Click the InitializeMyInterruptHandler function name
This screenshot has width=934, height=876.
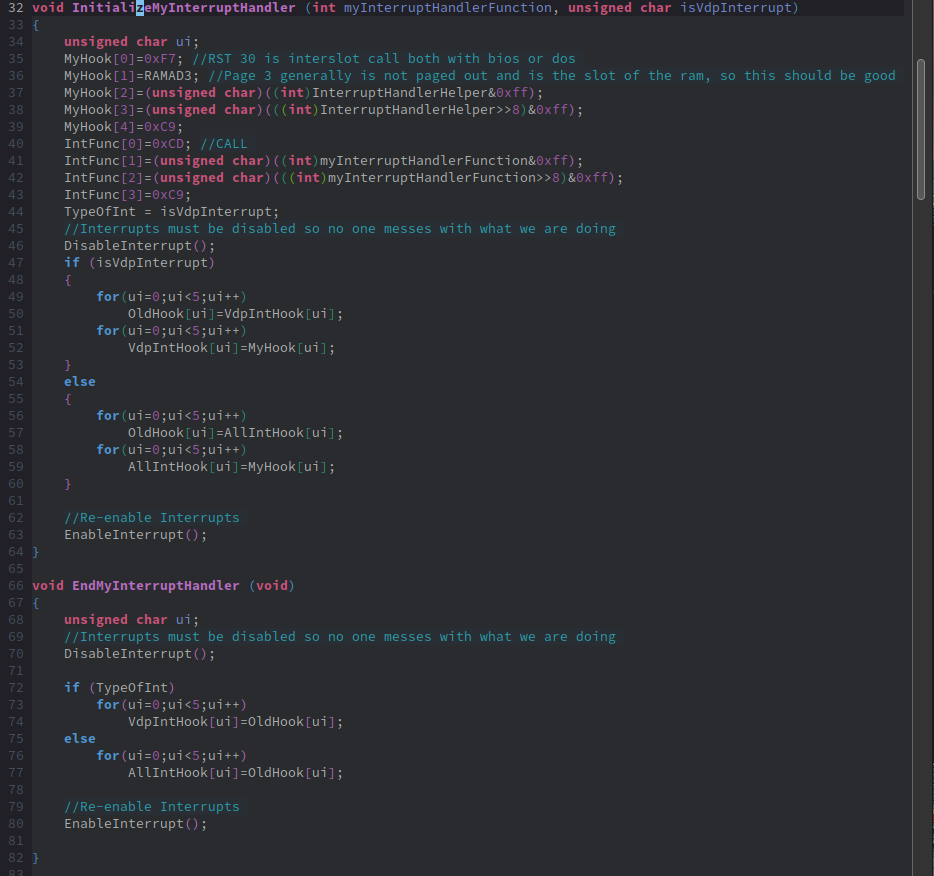click(183, 8)
